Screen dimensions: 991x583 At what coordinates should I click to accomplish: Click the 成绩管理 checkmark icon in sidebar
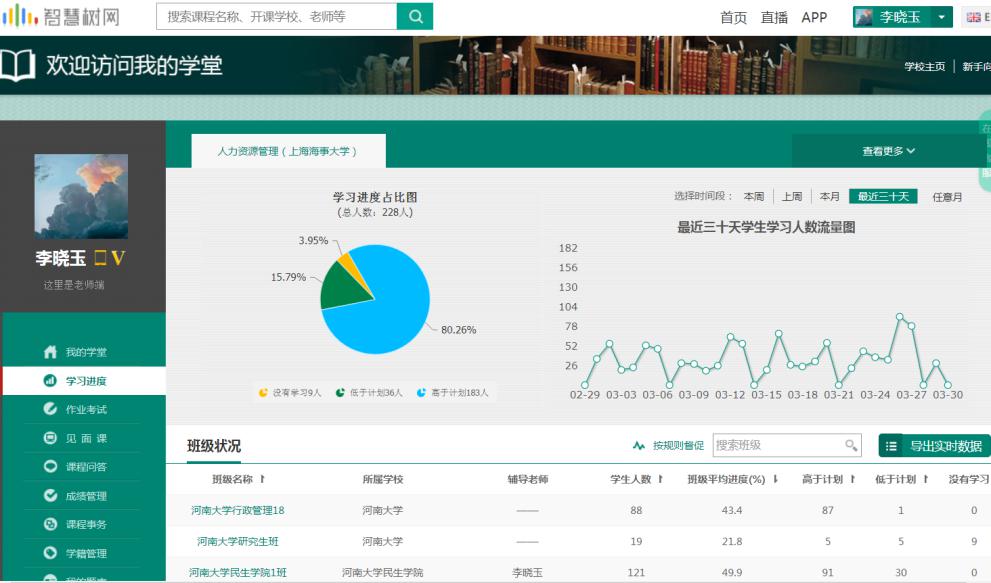click(50, 496)
